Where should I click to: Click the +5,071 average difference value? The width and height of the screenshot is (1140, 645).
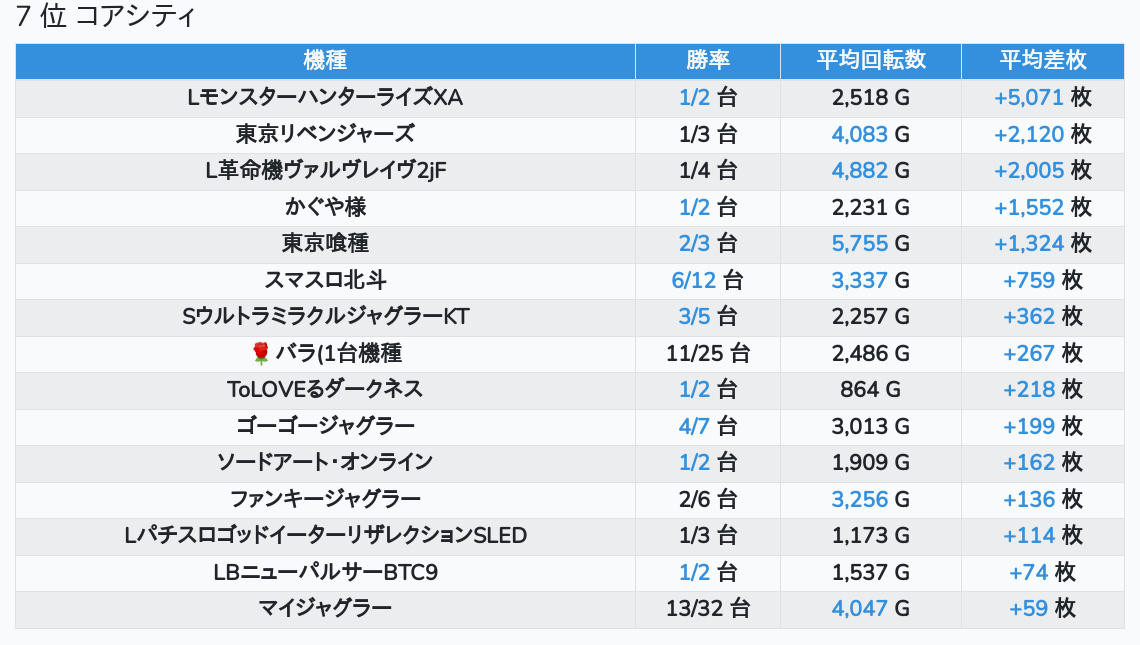[1029, 98]
